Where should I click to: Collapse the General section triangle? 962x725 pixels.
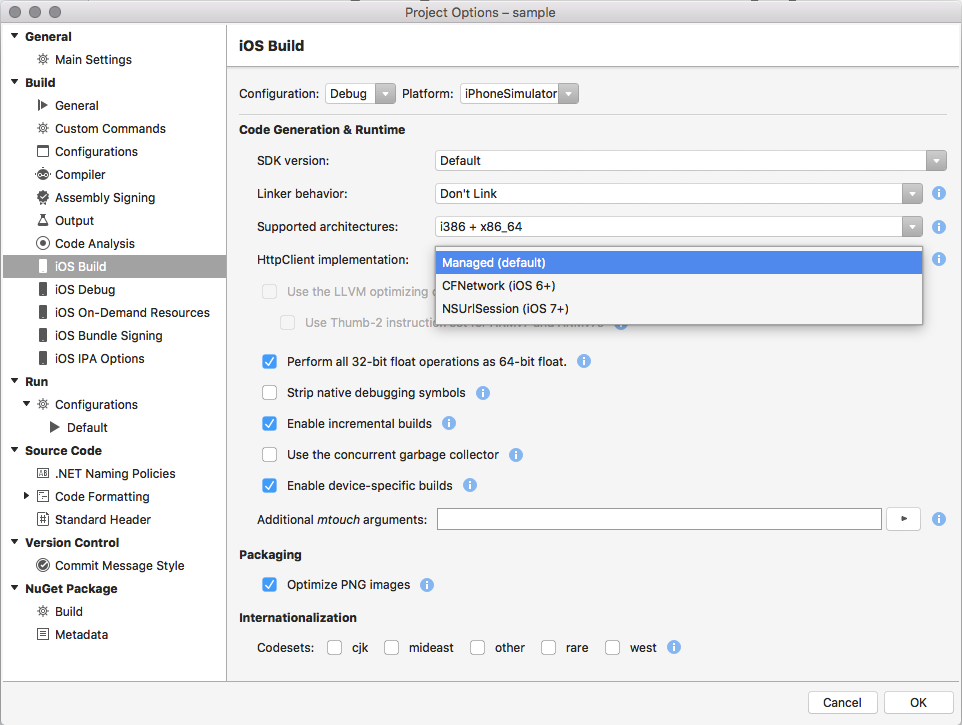pyautogui.click(x=15, y=36)
